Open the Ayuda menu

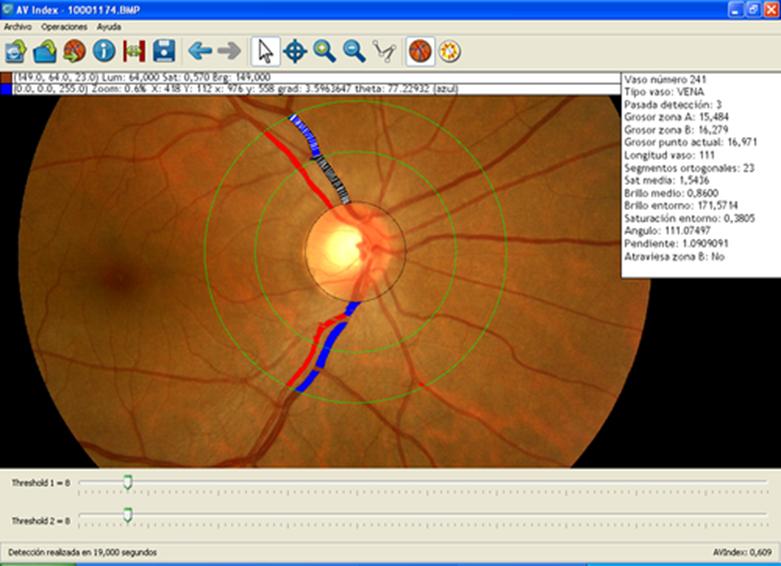pyautogui.click(x=108, y=26)
